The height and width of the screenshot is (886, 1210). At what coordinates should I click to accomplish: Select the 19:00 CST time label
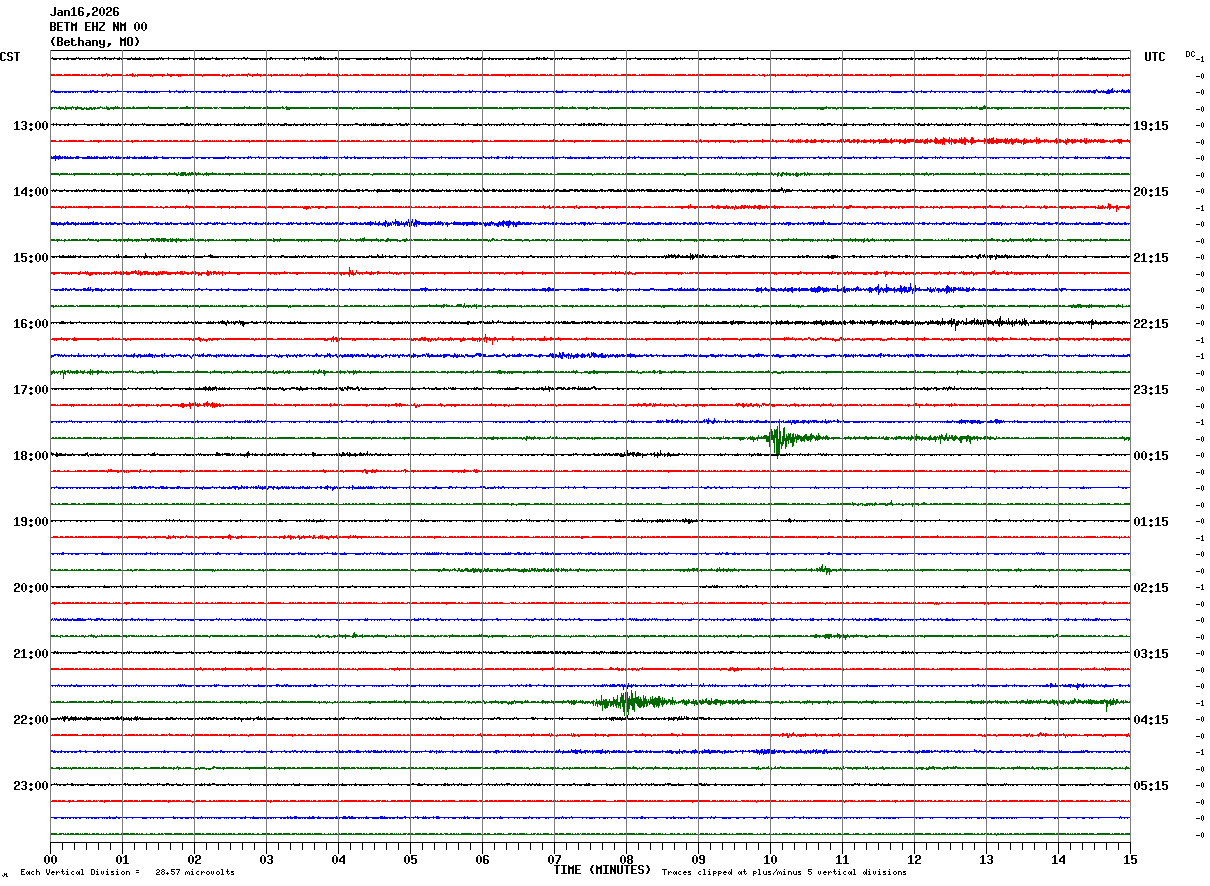pos(30,522)
